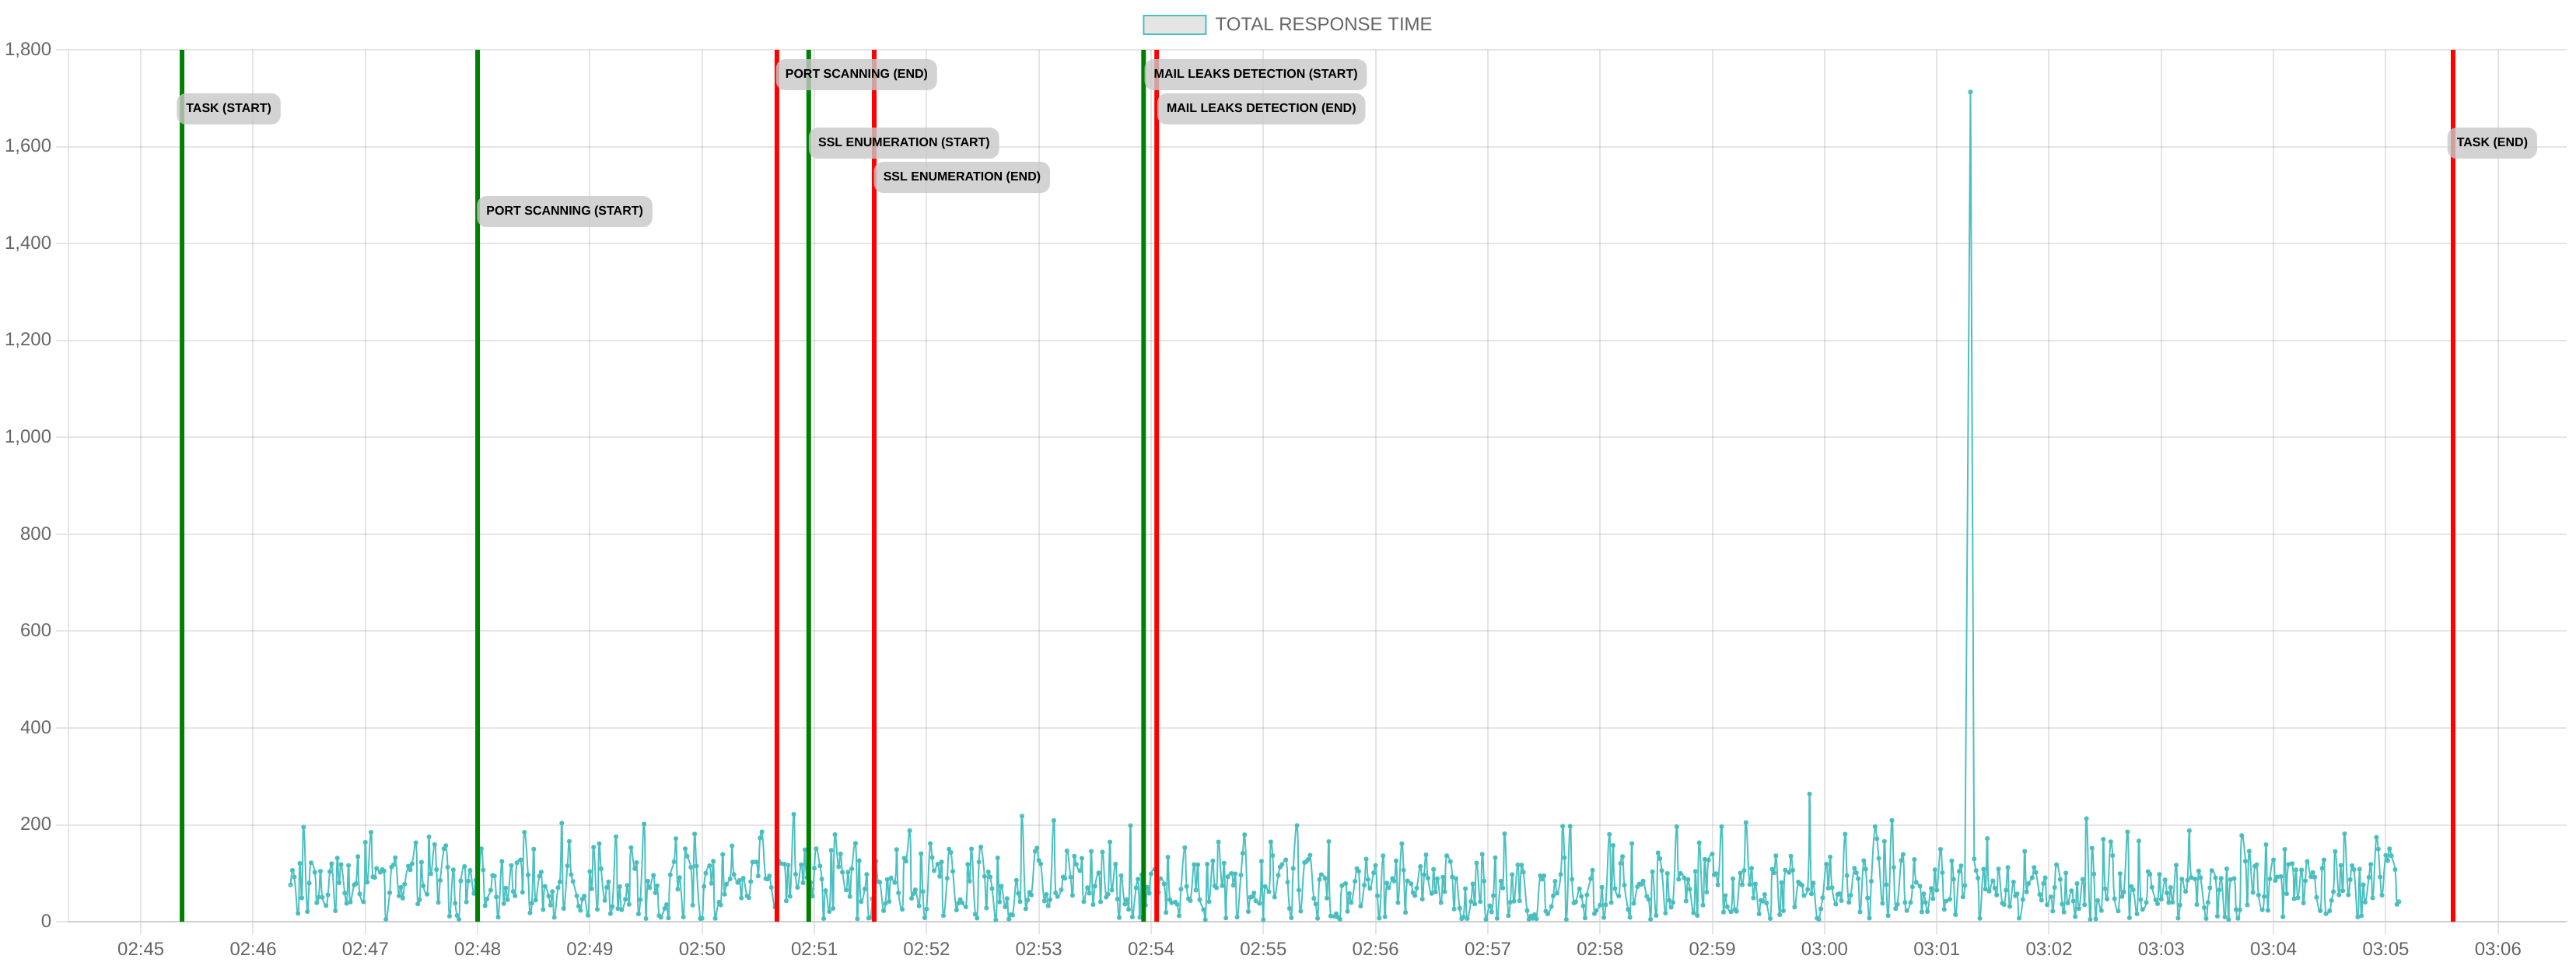Click the 02:53 x-axis tick label
2576x966 pixels.
click(x=1038, y=948)
